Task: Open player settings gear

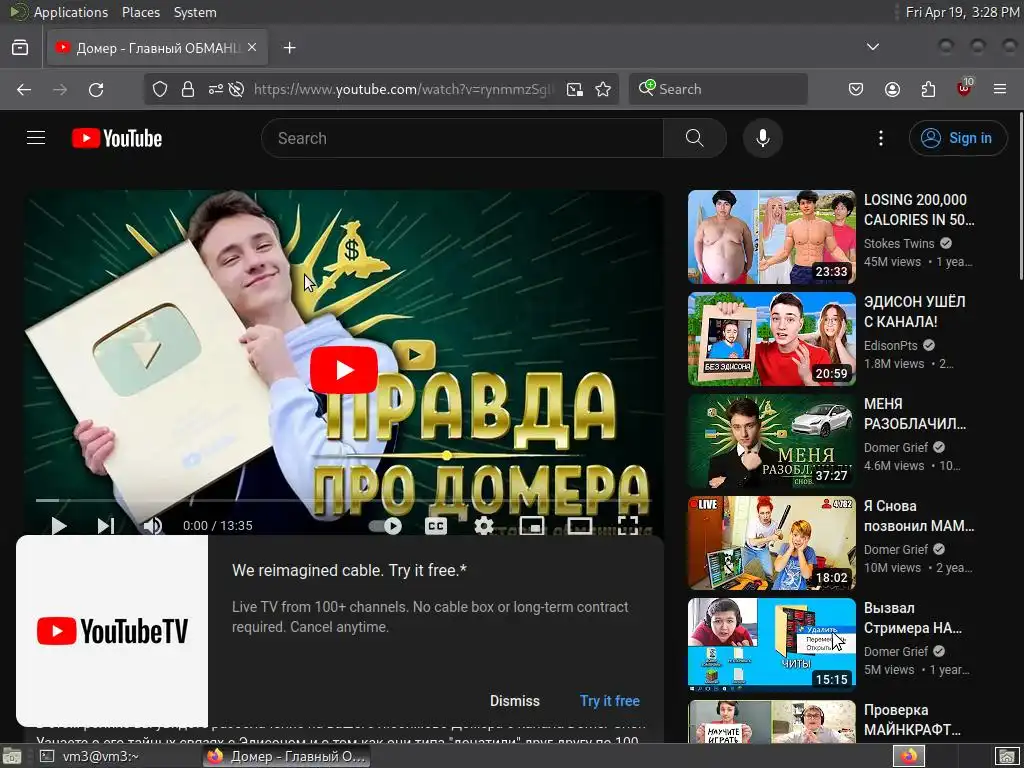Action: [483, 526]
